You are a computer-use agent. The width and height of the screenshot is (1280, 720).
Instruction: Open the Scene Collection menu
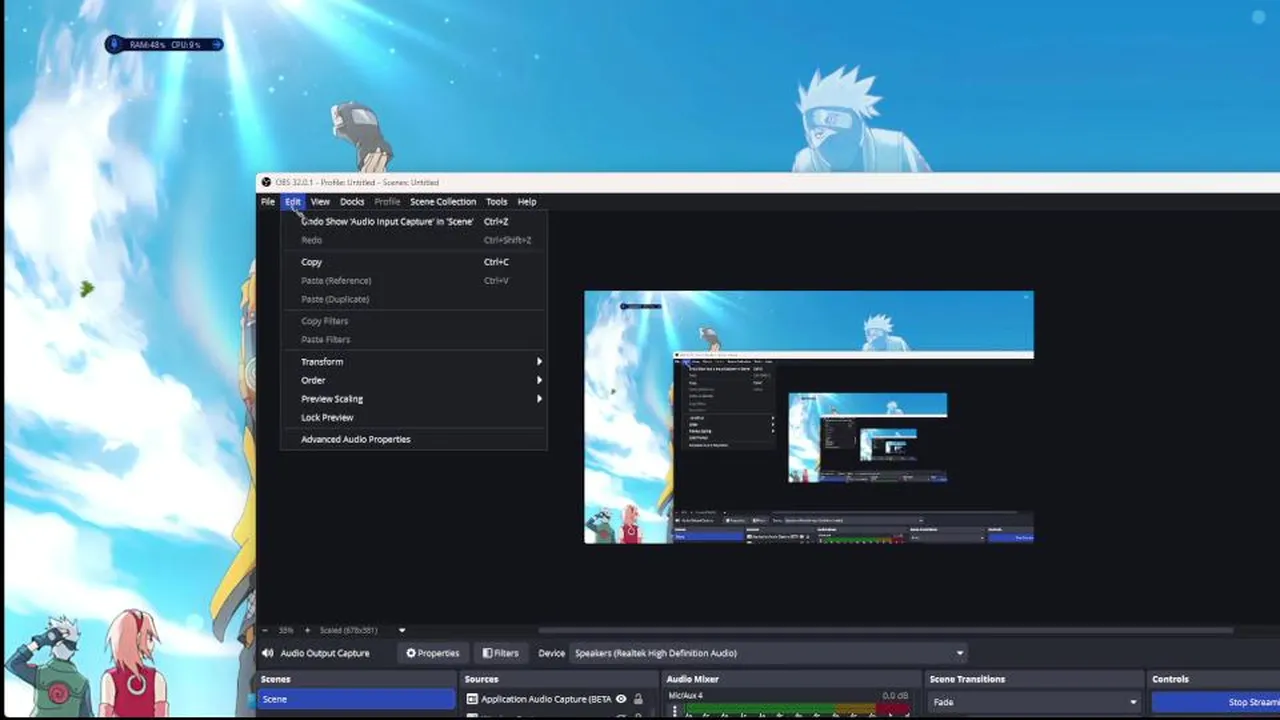[x=442, y=201]
